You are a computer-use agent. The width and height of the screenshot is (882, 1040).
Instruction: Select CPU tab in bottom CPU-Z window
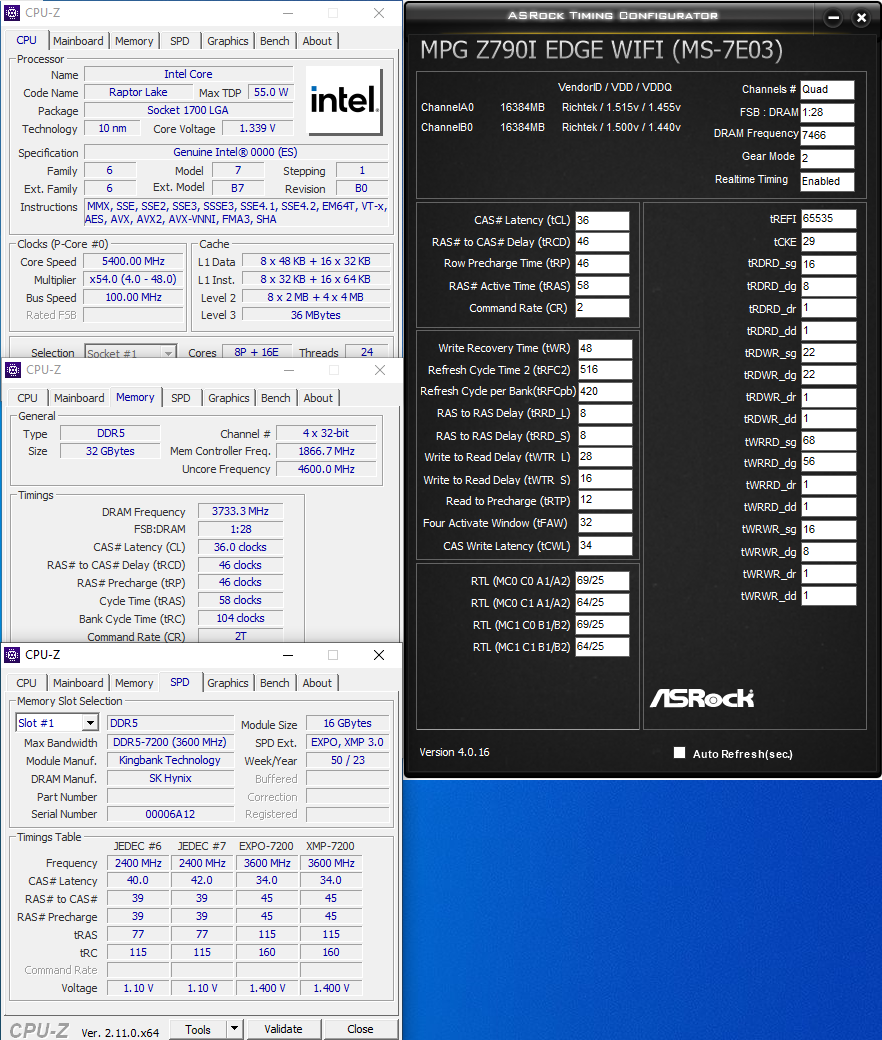27,683
